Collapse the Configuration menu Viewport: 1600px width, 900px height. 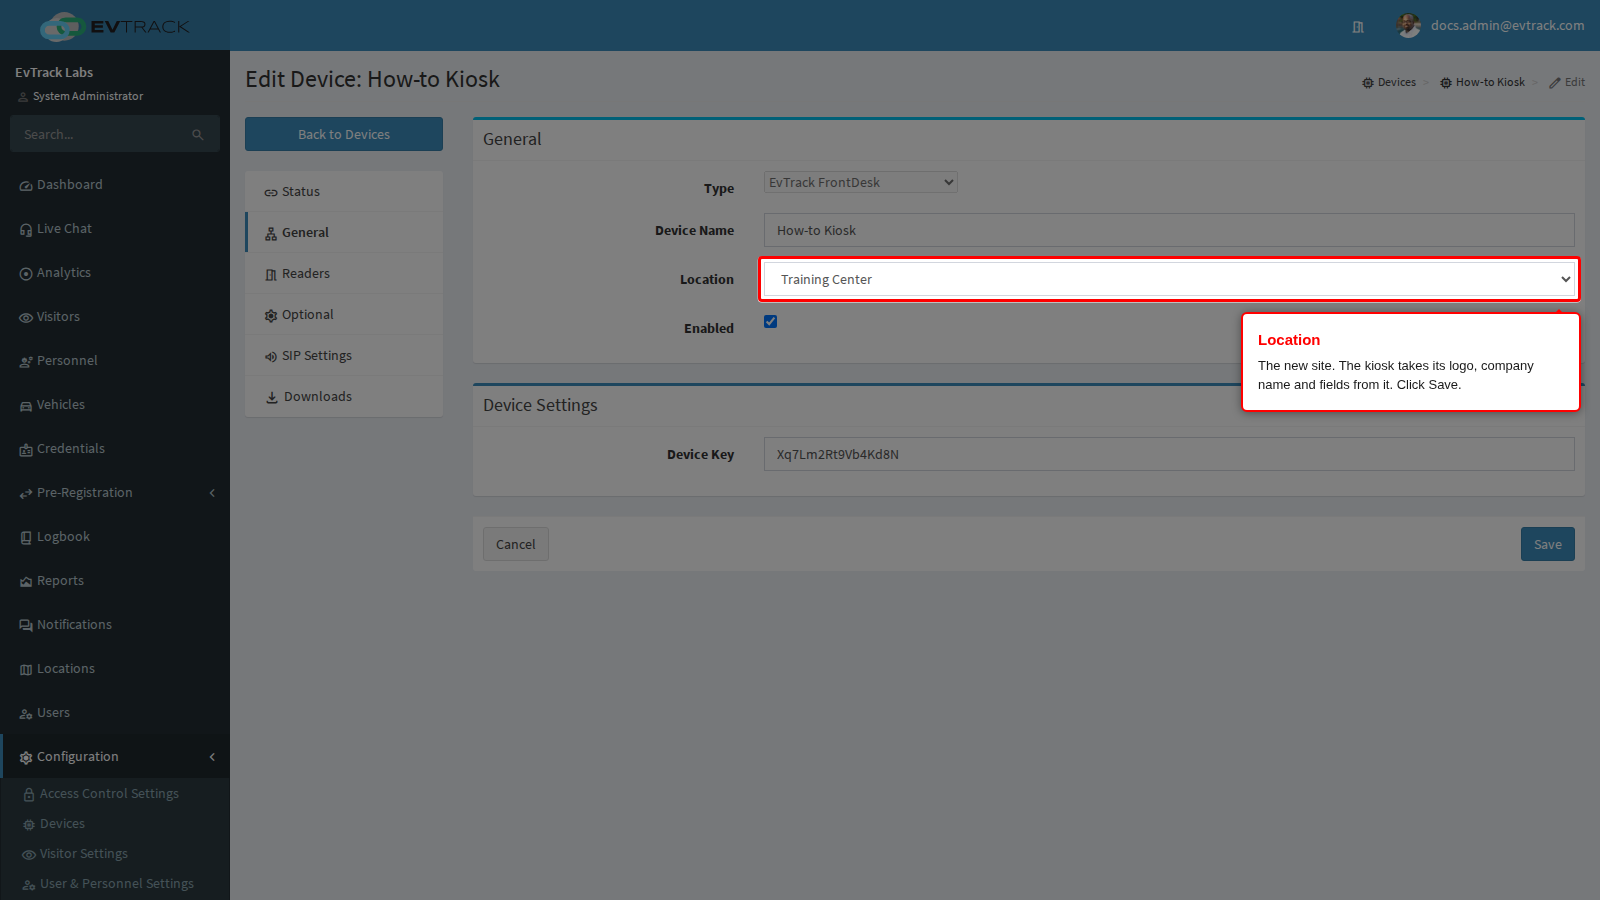pyautogui.click(x=115, y=757)
